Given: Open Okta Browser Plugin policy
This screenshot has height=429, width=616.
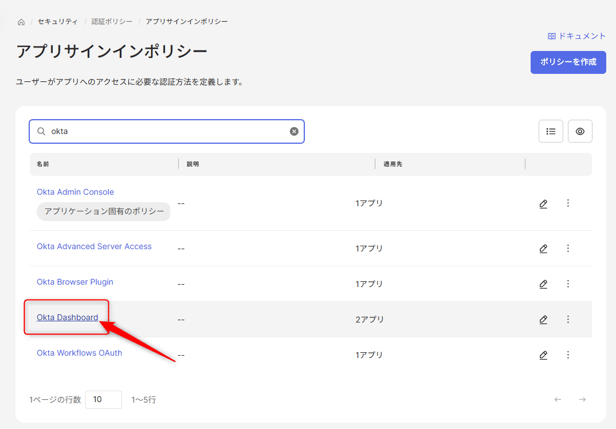Looking at the screenshot, I should (75, 282).
